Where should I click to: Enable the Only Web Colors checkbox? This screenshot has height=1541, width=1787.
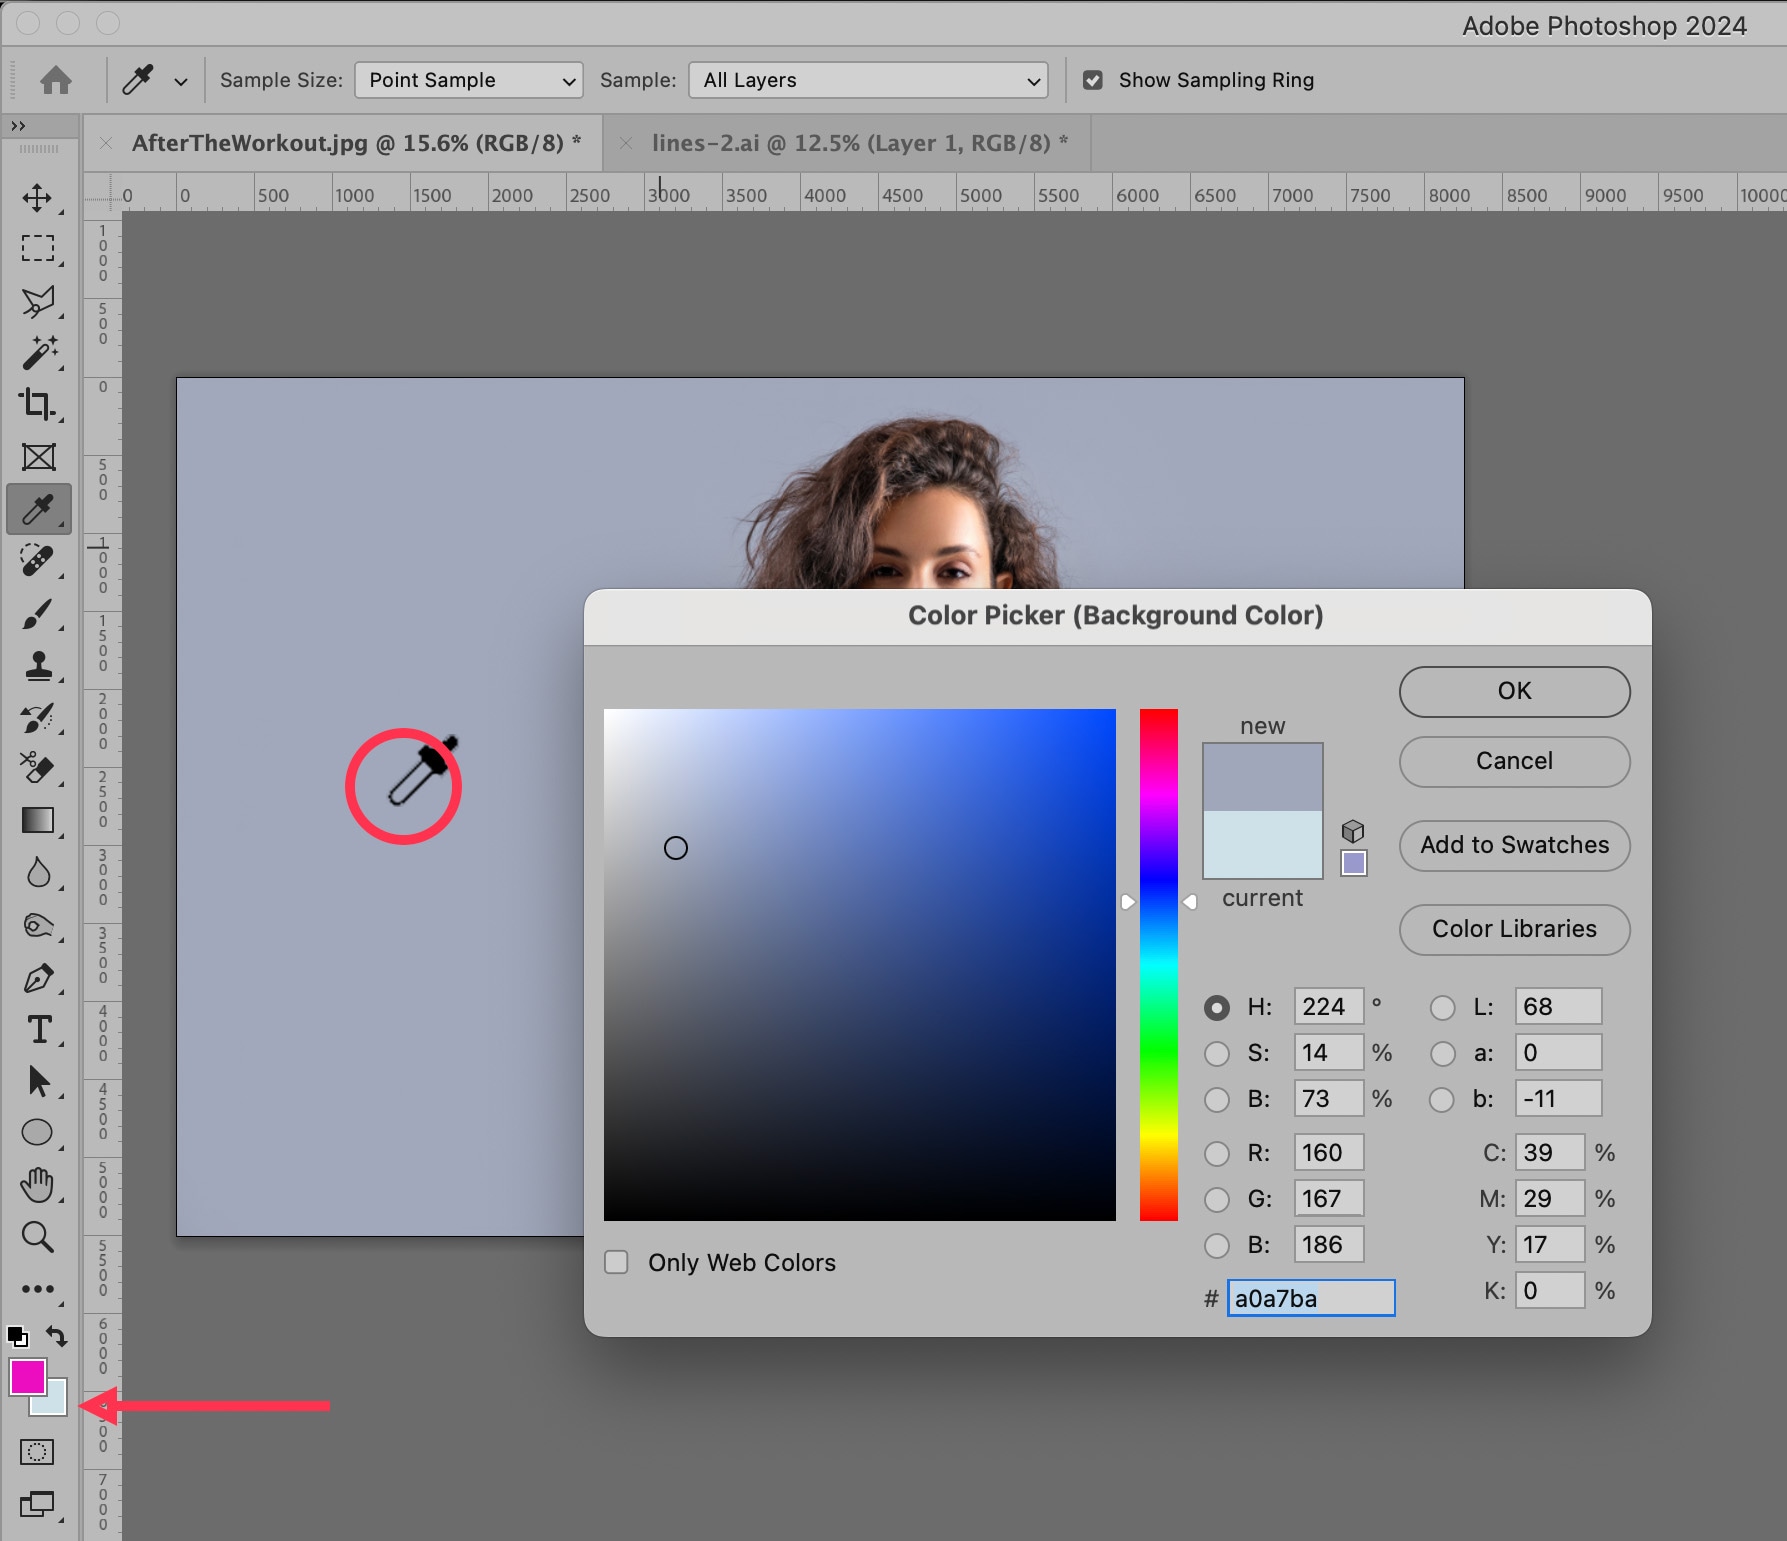click(617, 1262)
